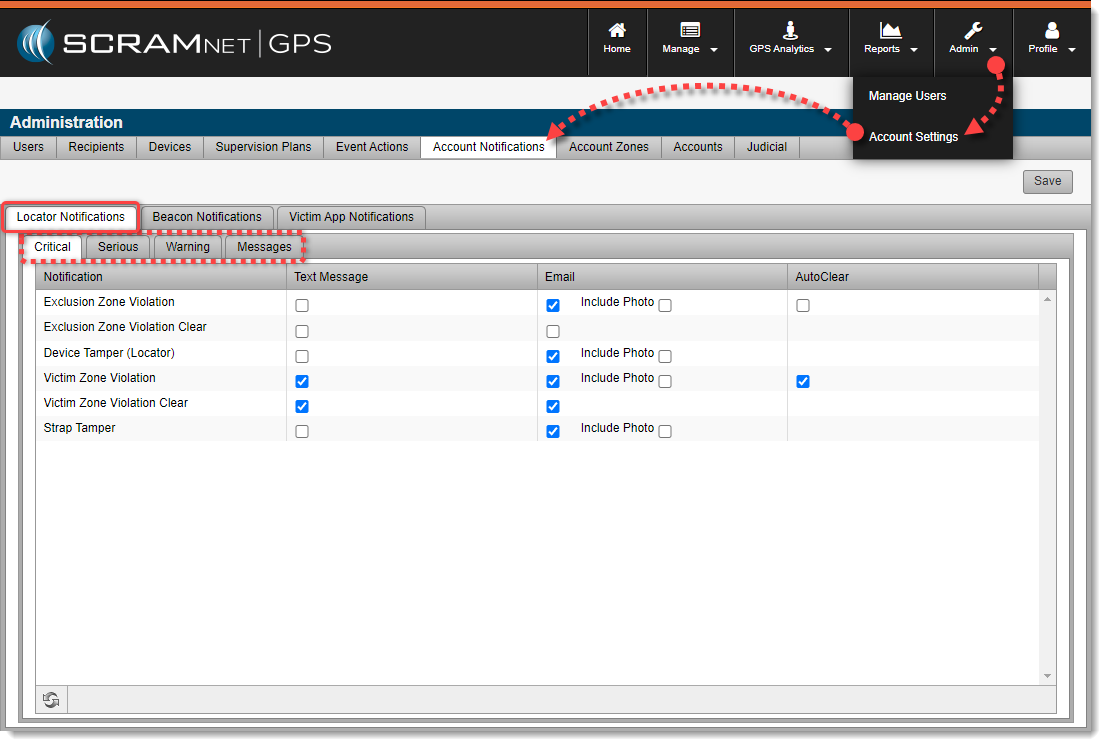The image size is (1106, 746).
Task: Expand the Reports dropdown arrow
Action: pyautogui.click(x=914, y=50)
